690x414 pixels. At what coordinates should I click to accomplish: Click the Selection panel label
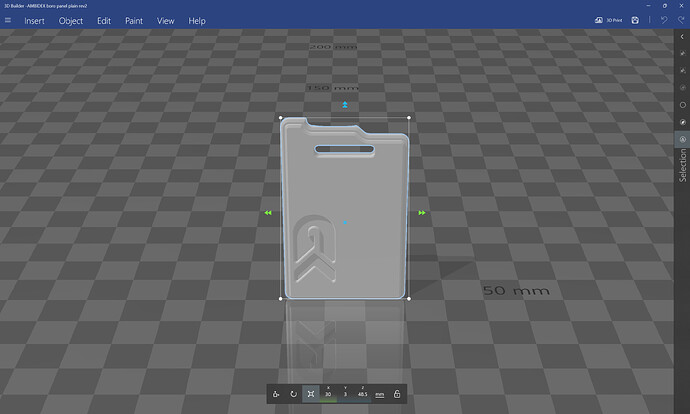click(x=683, y=165)
